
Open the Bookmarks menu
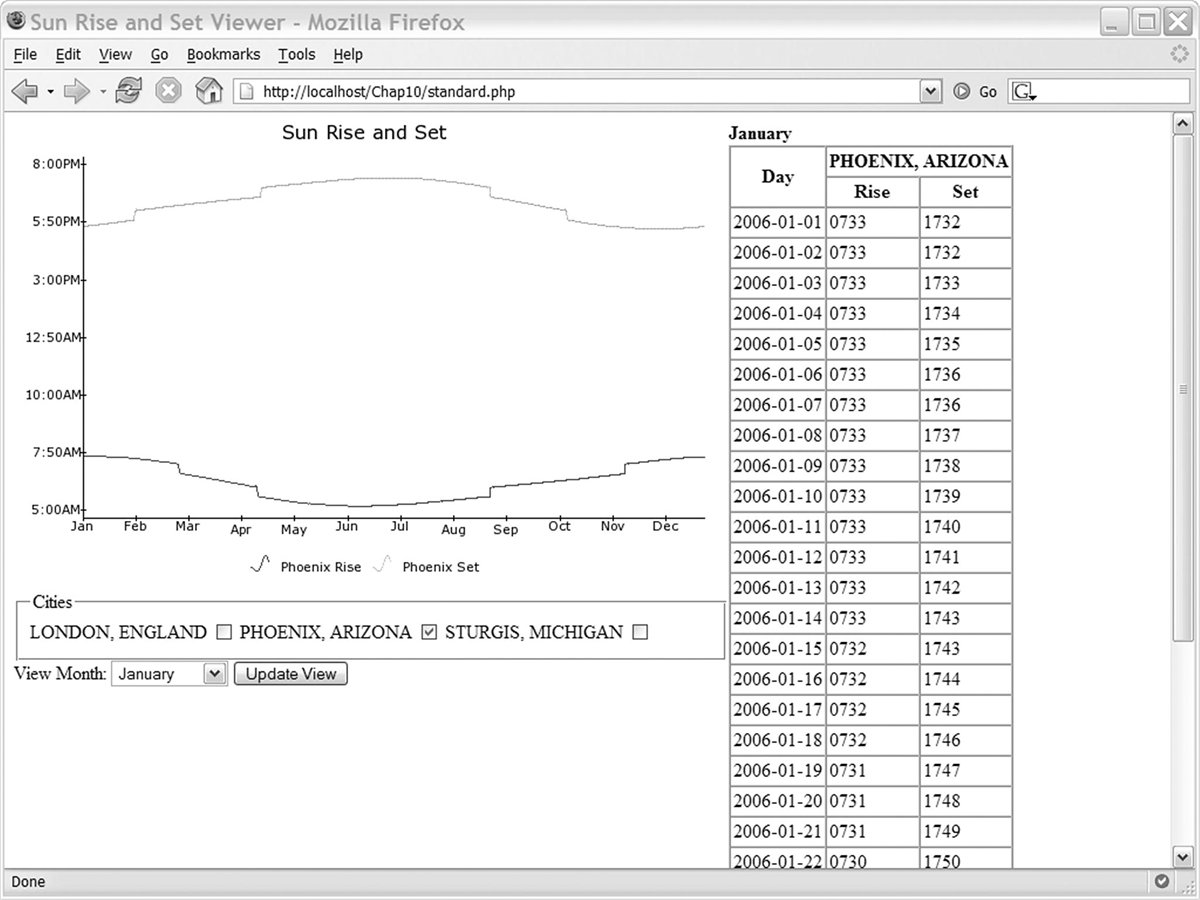click(x=223, y=55)
